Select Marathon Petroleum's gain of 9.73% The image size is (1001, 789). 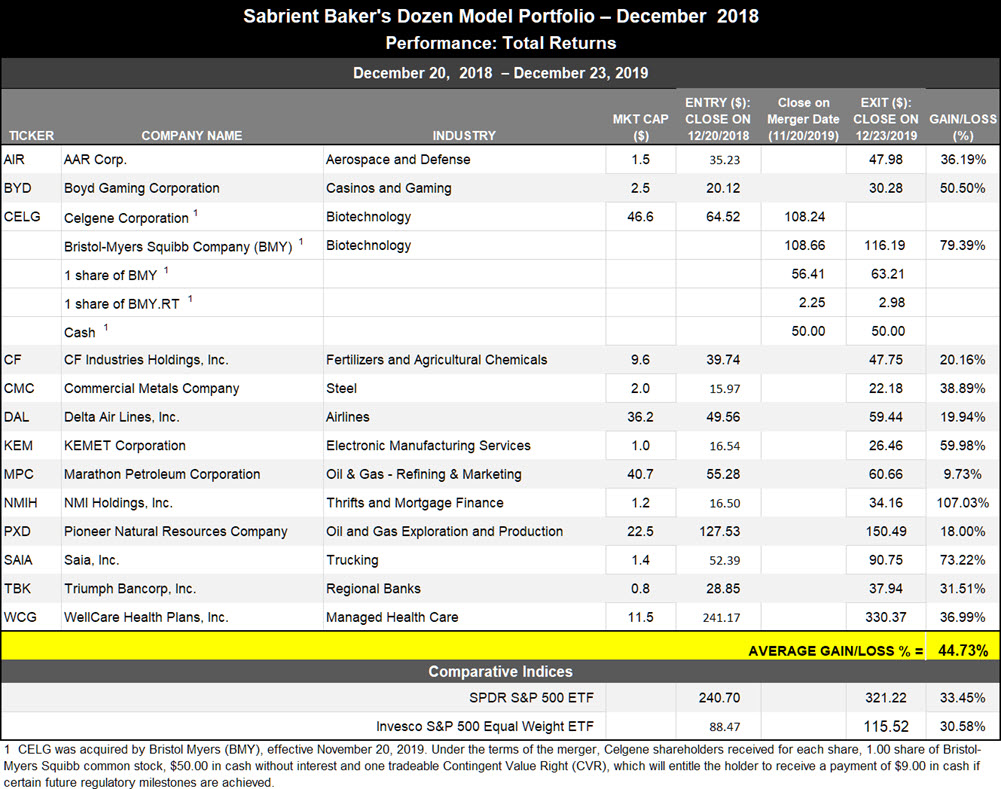pos(963,474)
